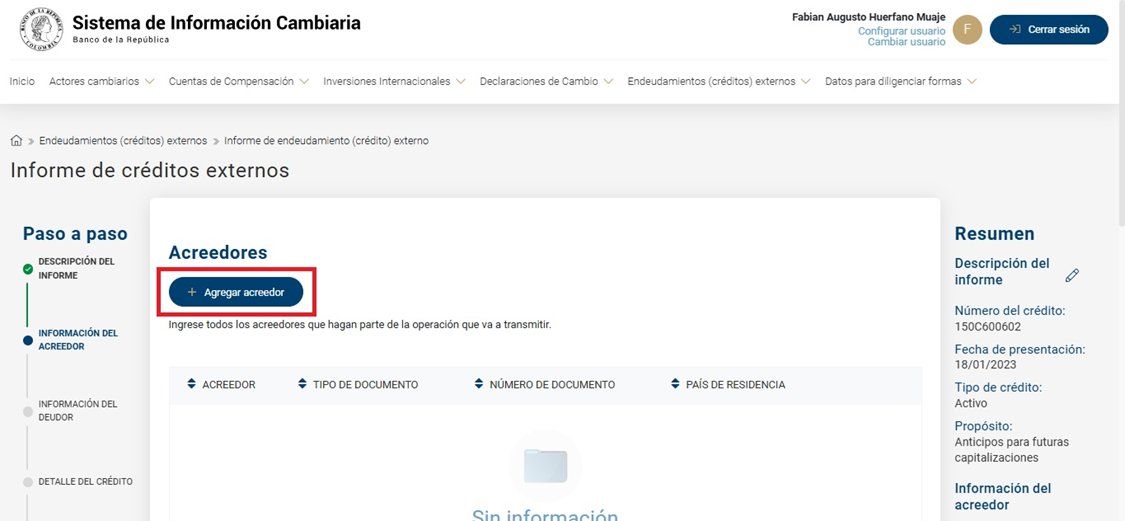Click Cambiar usuario link
This screenshot has width=1125, height=521.
(906, 42)
